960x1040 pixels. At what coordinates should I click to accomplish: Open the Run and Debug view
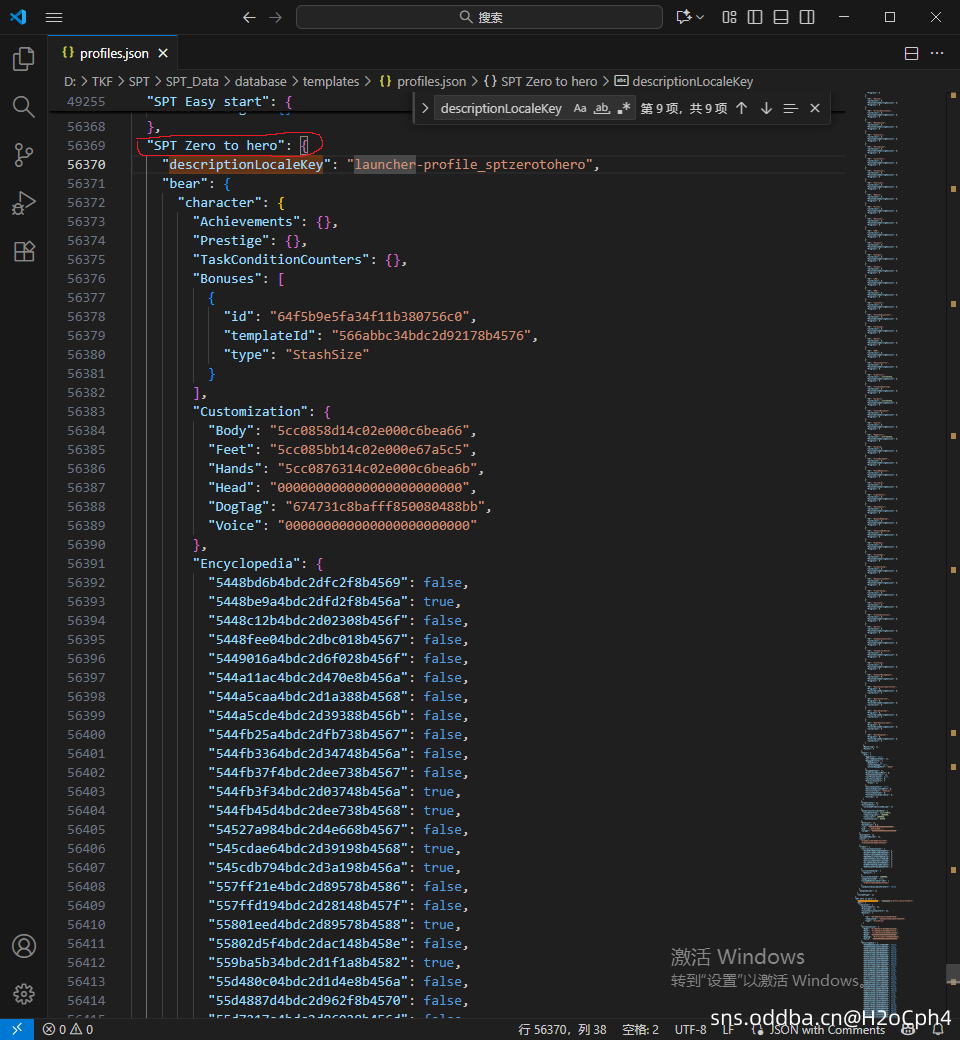[x=24, y=203]
